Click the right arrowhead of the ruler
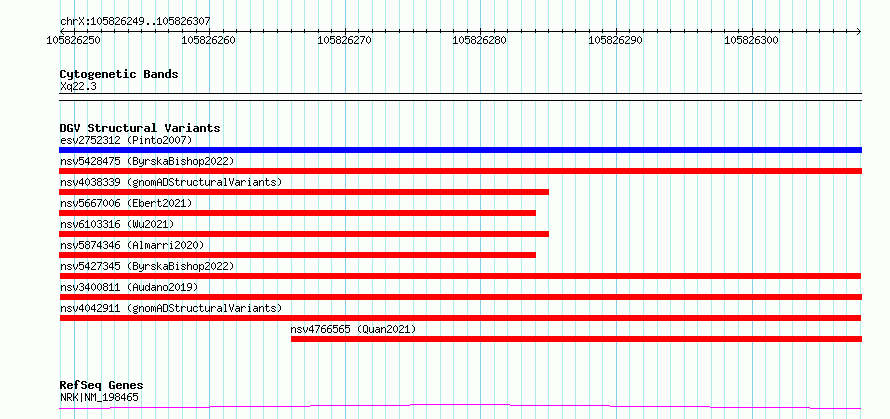This screenshot has height=419, width=890. coord(859,31)
